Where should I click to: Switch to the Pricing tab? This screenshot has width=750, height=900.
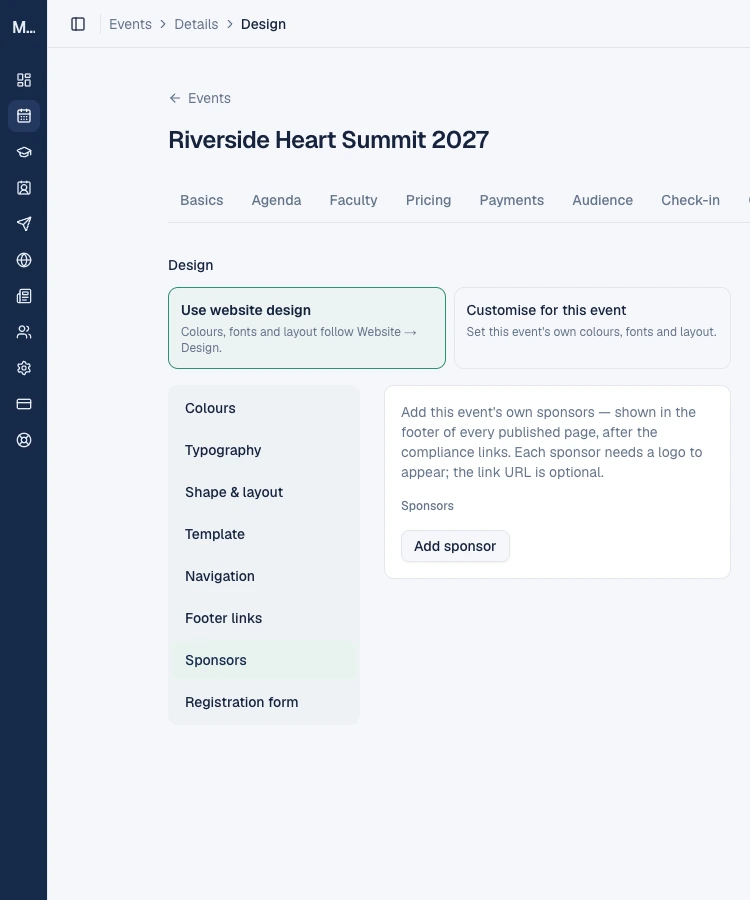pos(428,200)
